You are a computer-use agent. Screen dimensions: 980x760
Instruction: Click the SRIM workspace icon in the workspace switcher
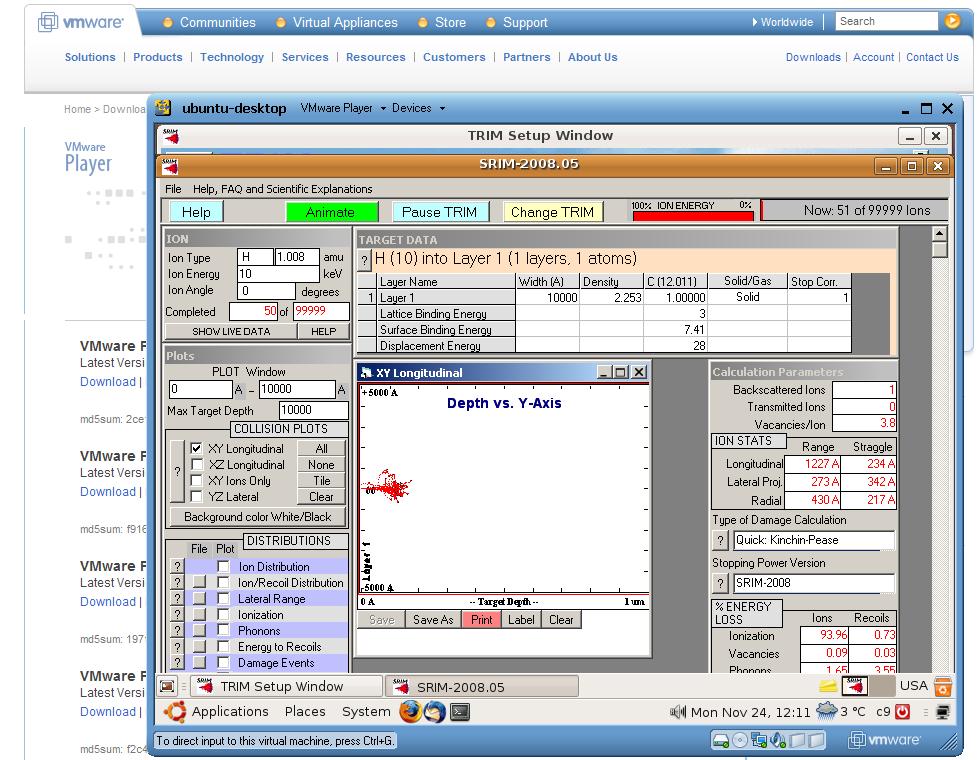(x=854, y=686)
